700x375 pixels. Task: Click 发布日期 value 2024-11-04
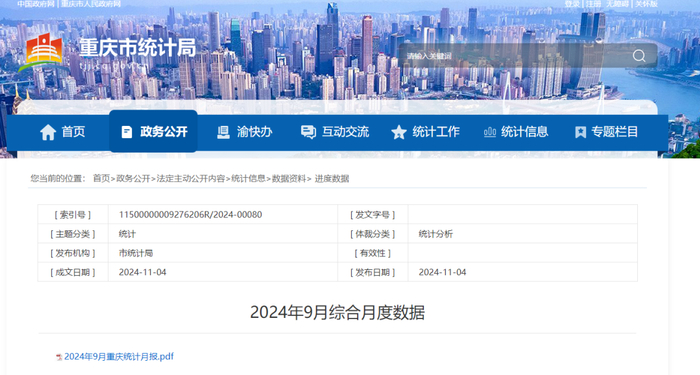[x=442, y=272]
